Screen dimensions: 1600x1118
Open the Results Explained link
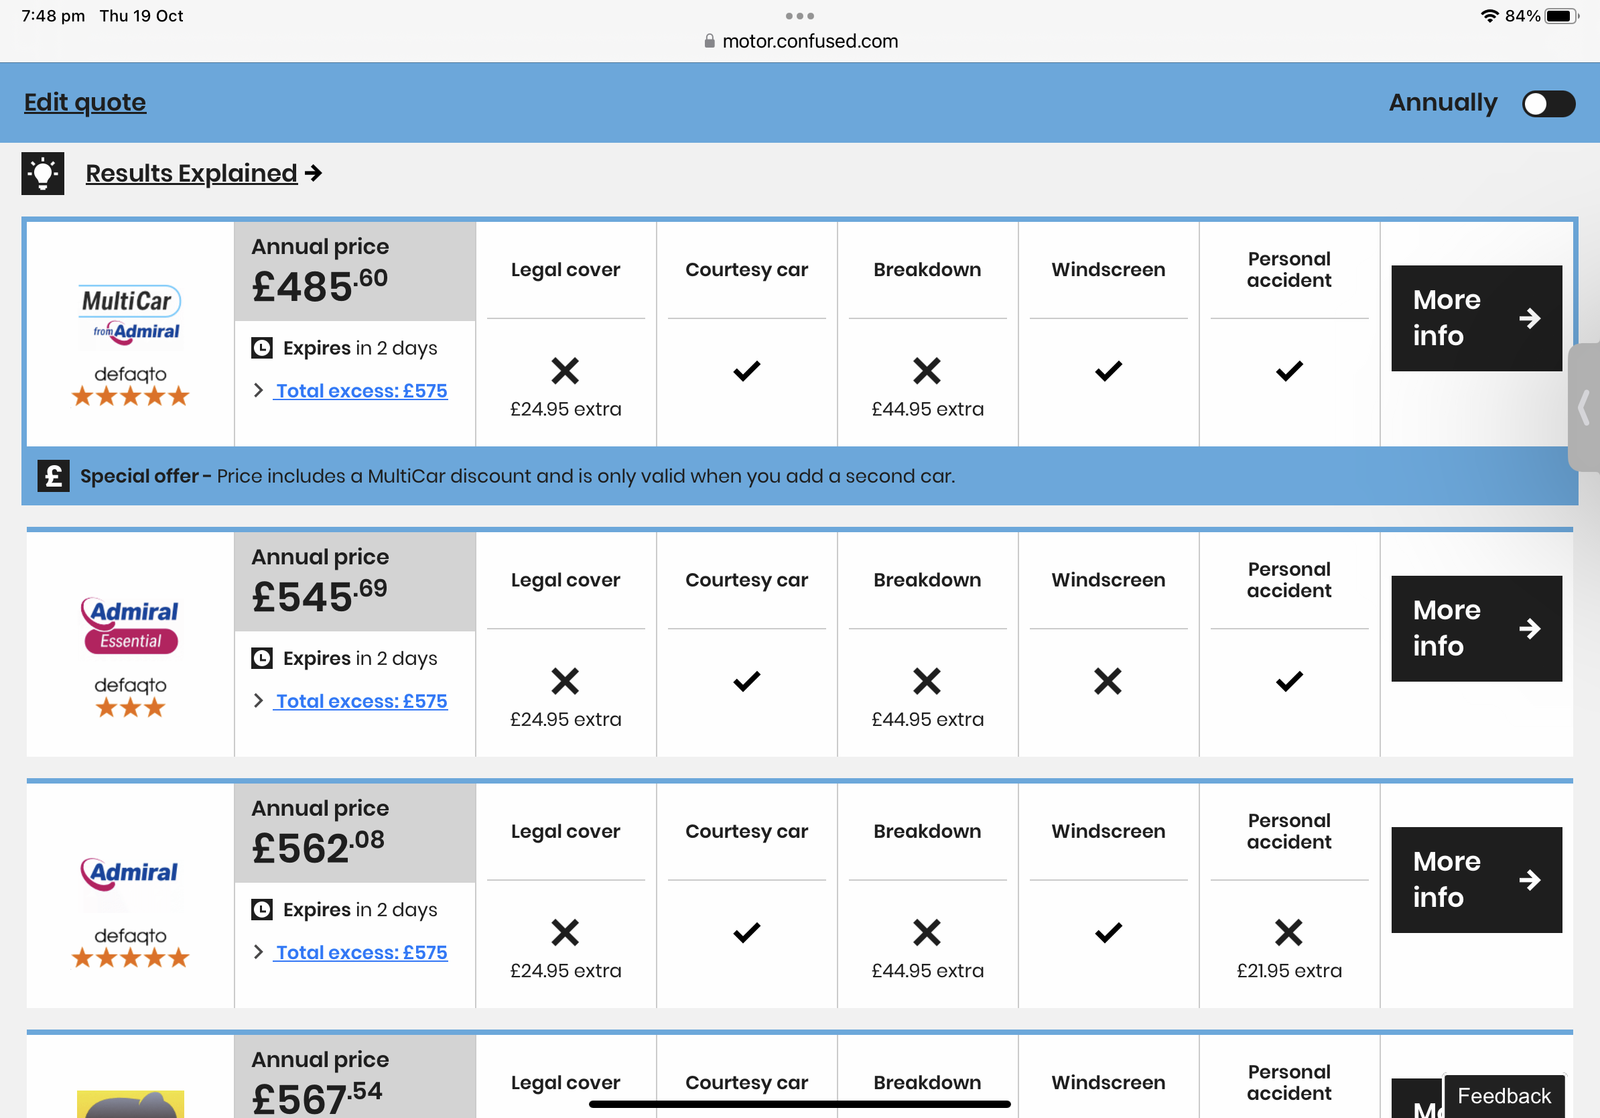pyautogui.click(x=192, y=174)
